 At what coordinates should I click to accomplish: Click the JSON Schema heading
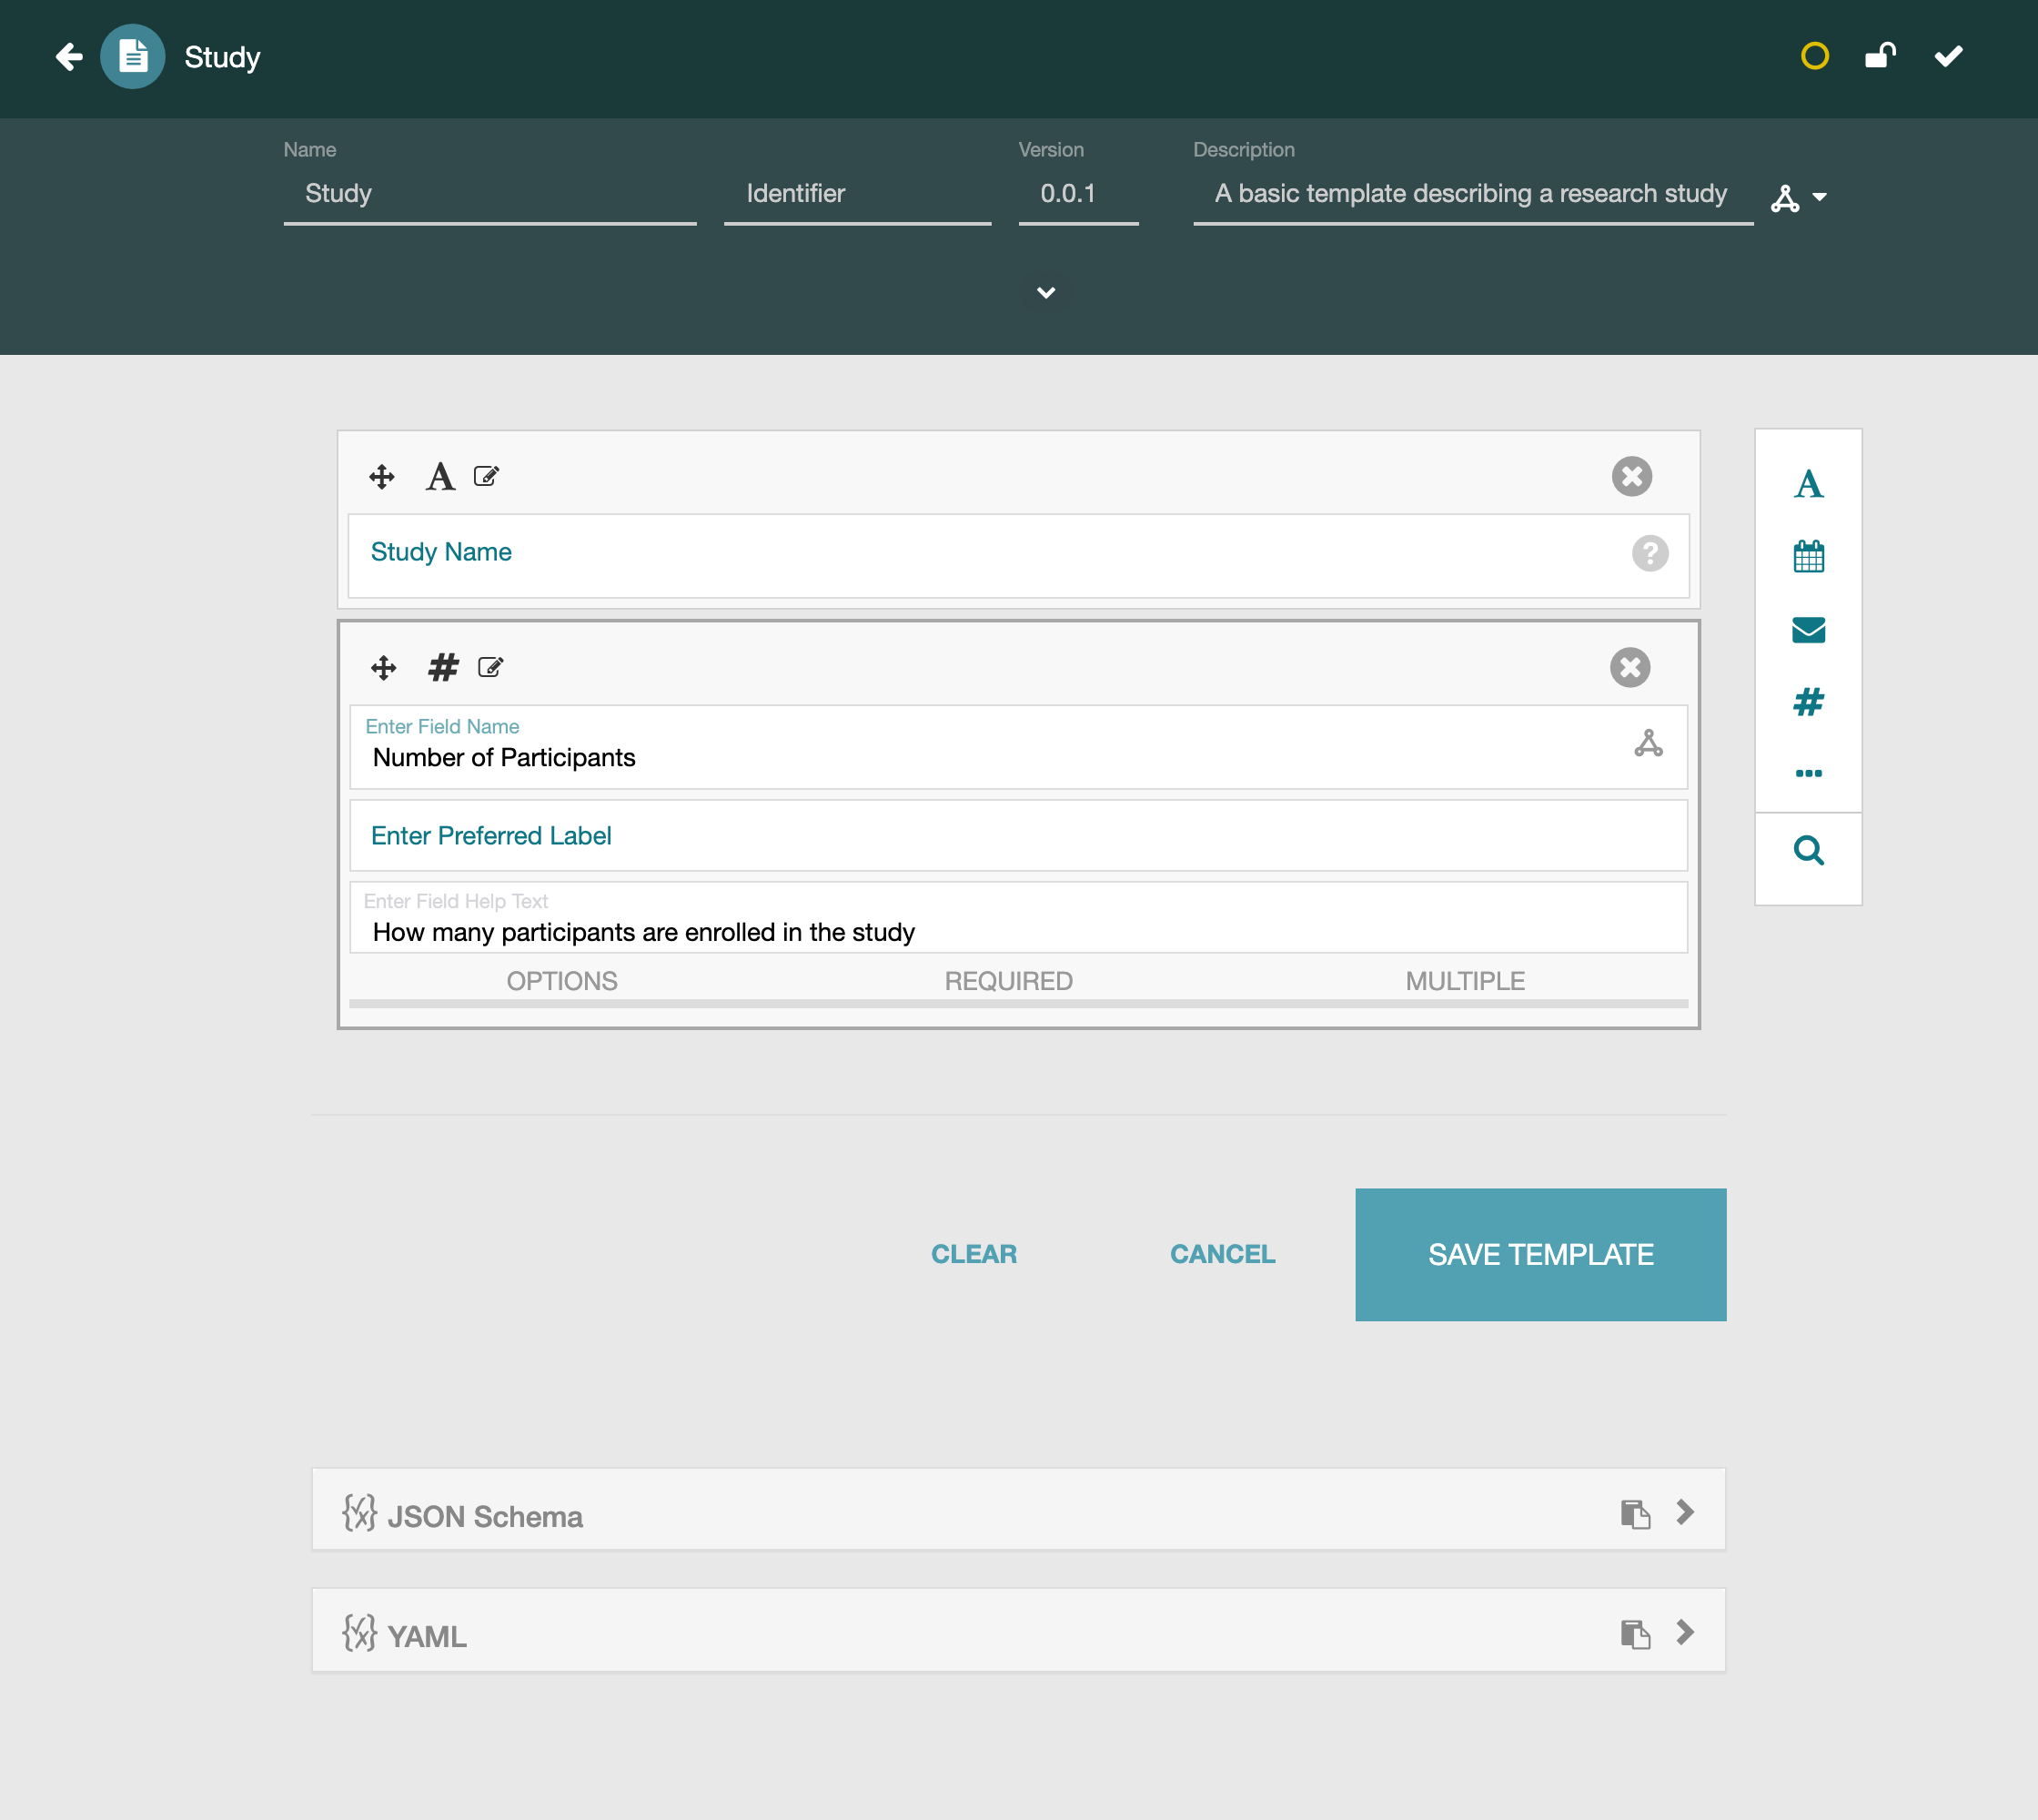point(485,1518)
